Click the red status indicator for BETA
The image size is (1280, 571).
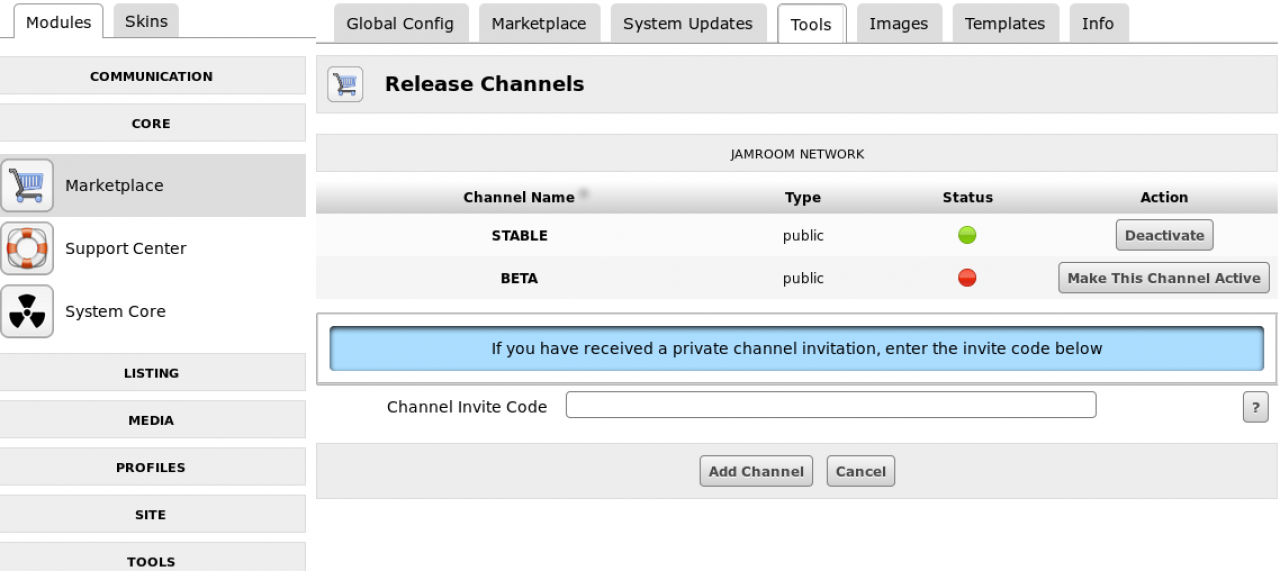[967, 278]
